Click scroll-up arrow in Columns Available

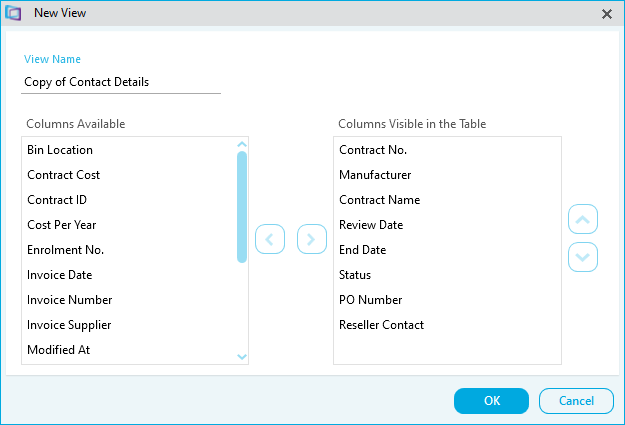[x=242, y=144]
